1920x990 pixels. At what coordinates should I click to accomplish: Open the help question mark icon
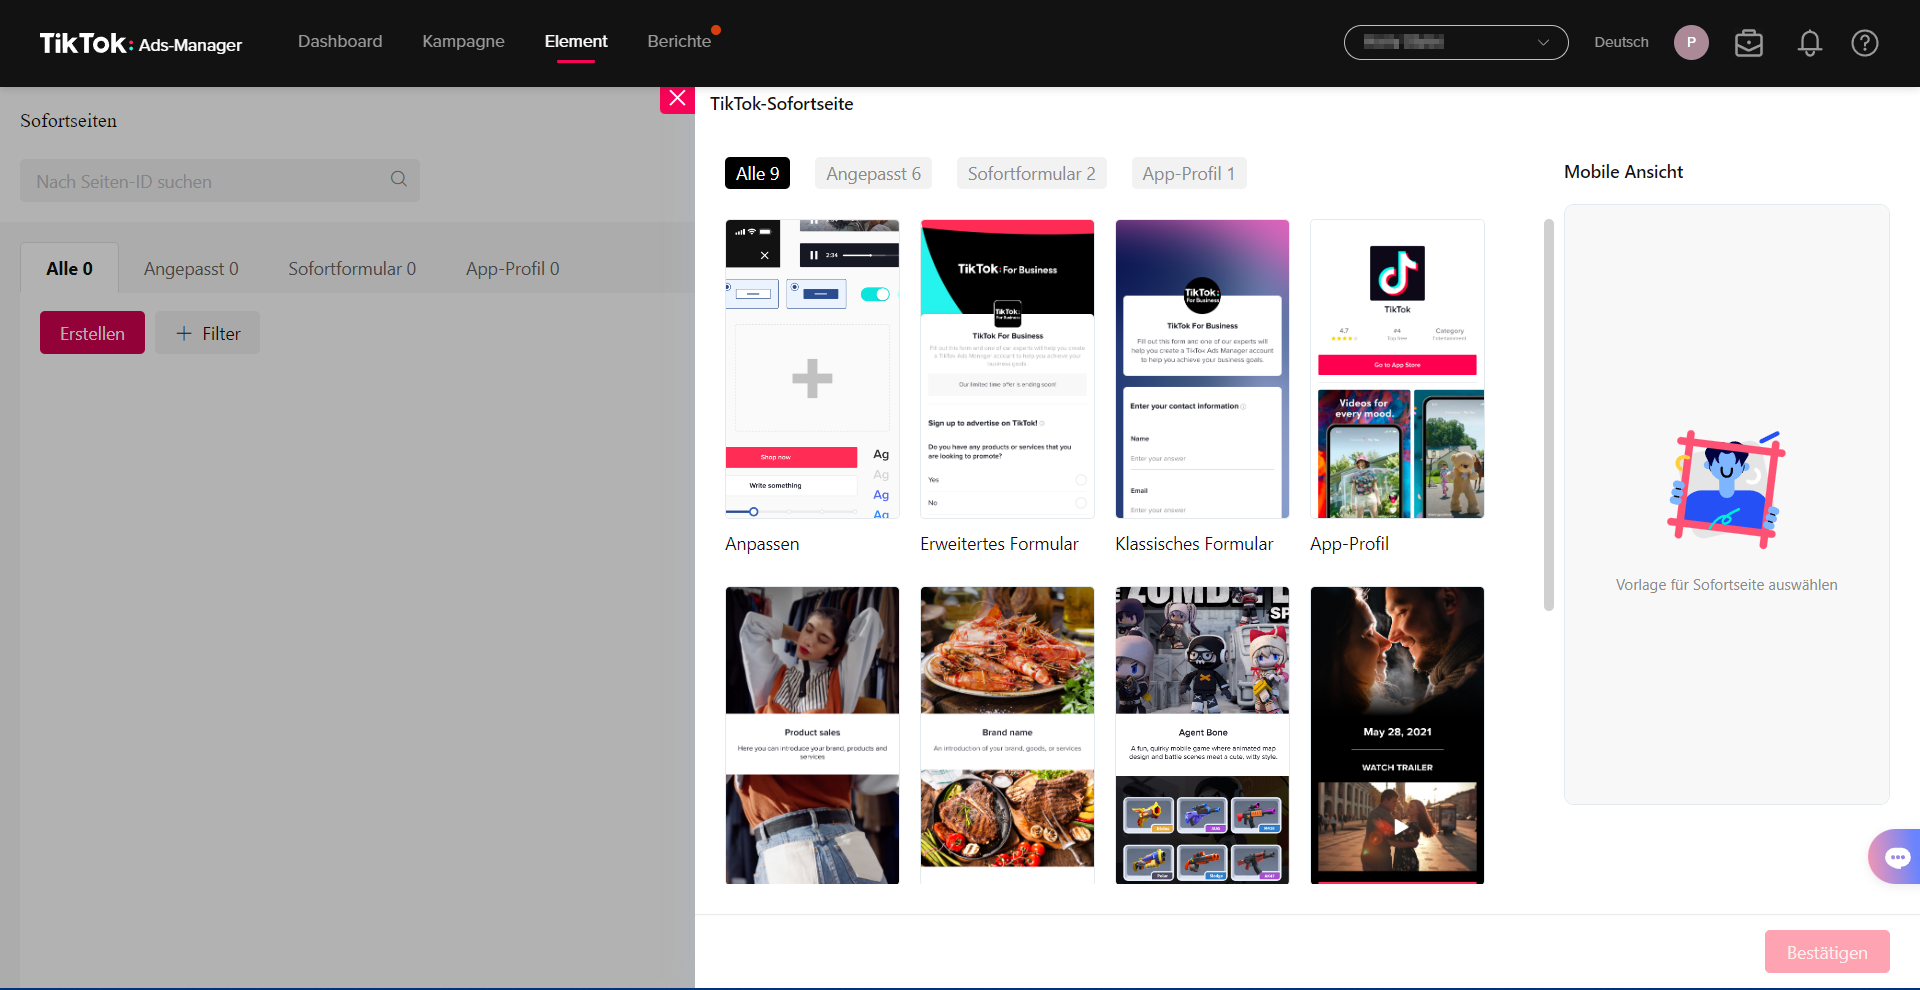1864,43
